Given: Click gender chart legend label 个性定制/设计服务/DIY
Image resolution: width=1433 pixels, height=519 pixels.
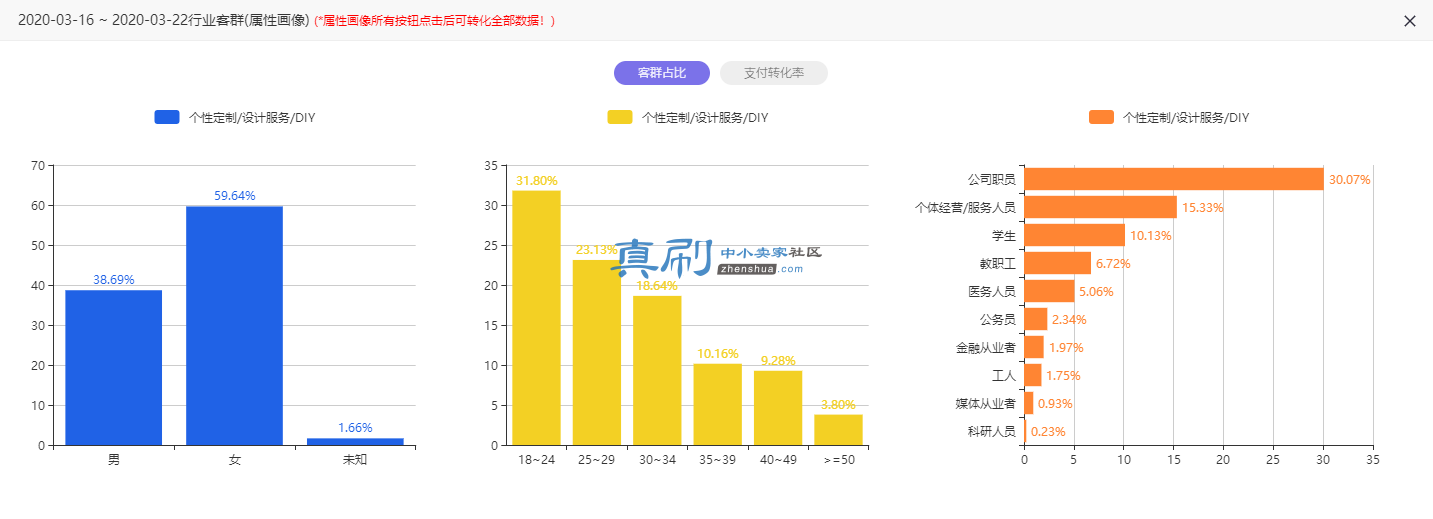Looking at the screenshot, I should tap(252, 117).
